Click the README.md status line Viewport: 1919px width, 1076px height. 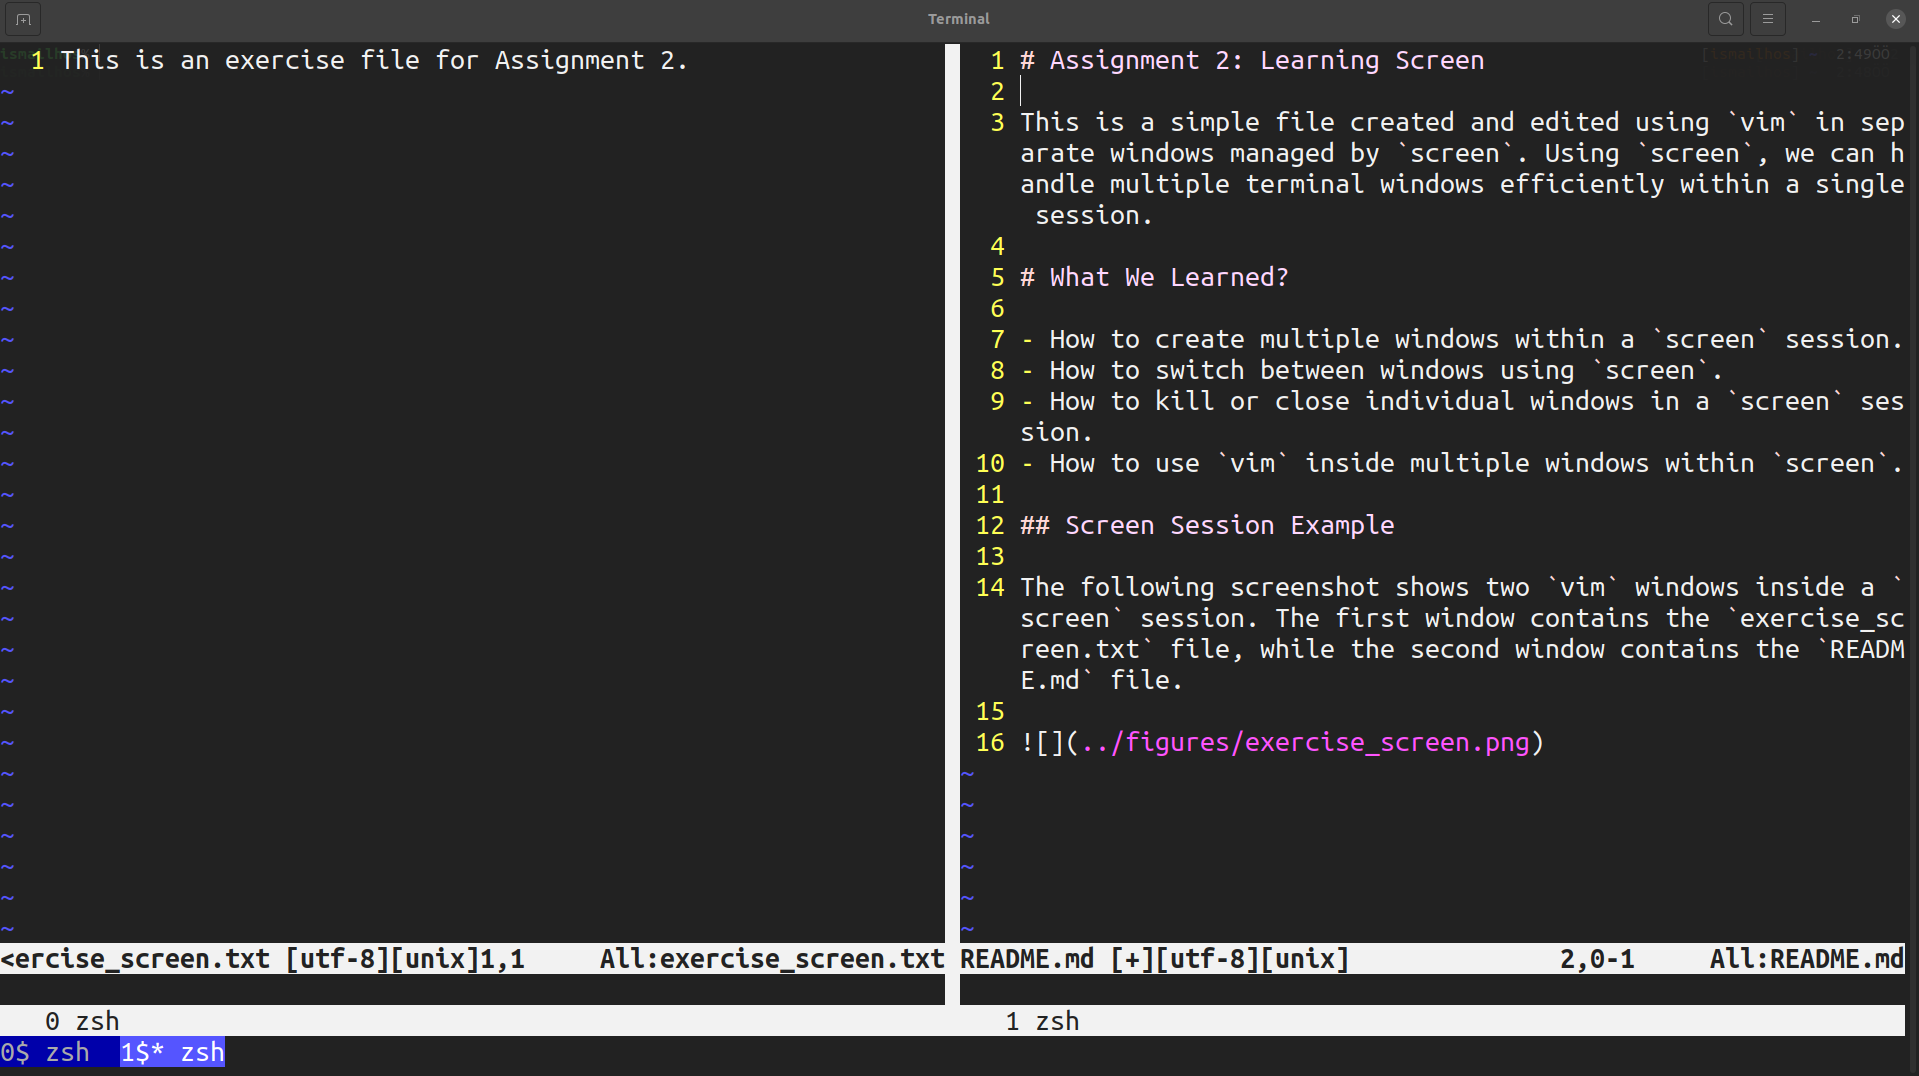tap(1430, 959)
